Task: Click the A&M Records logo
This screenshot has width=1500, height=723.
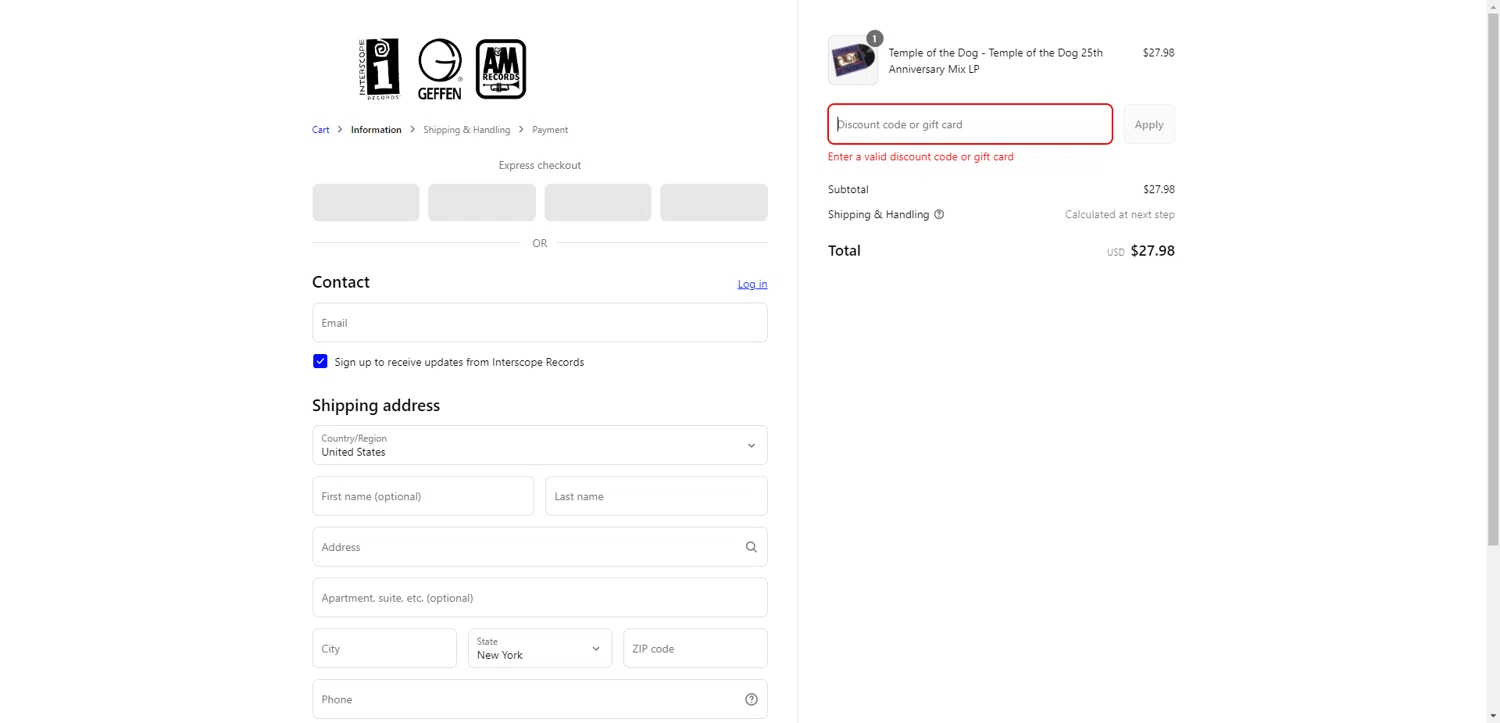Action: pyautogui.click(x=501, y=69)
